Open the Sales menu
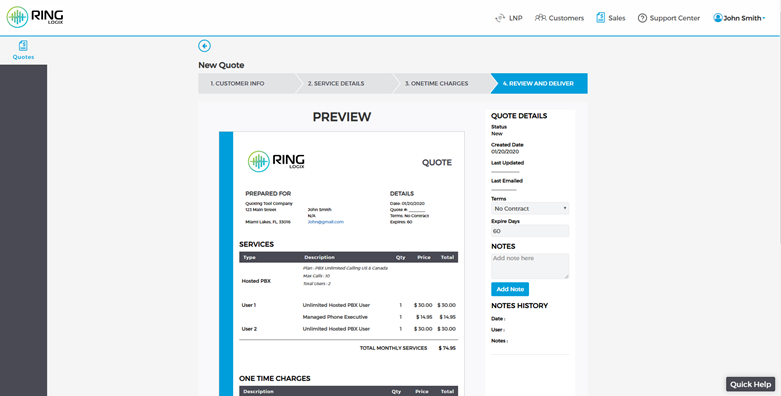The height and width of the screenshot is (396, 781). pos(611,18)
